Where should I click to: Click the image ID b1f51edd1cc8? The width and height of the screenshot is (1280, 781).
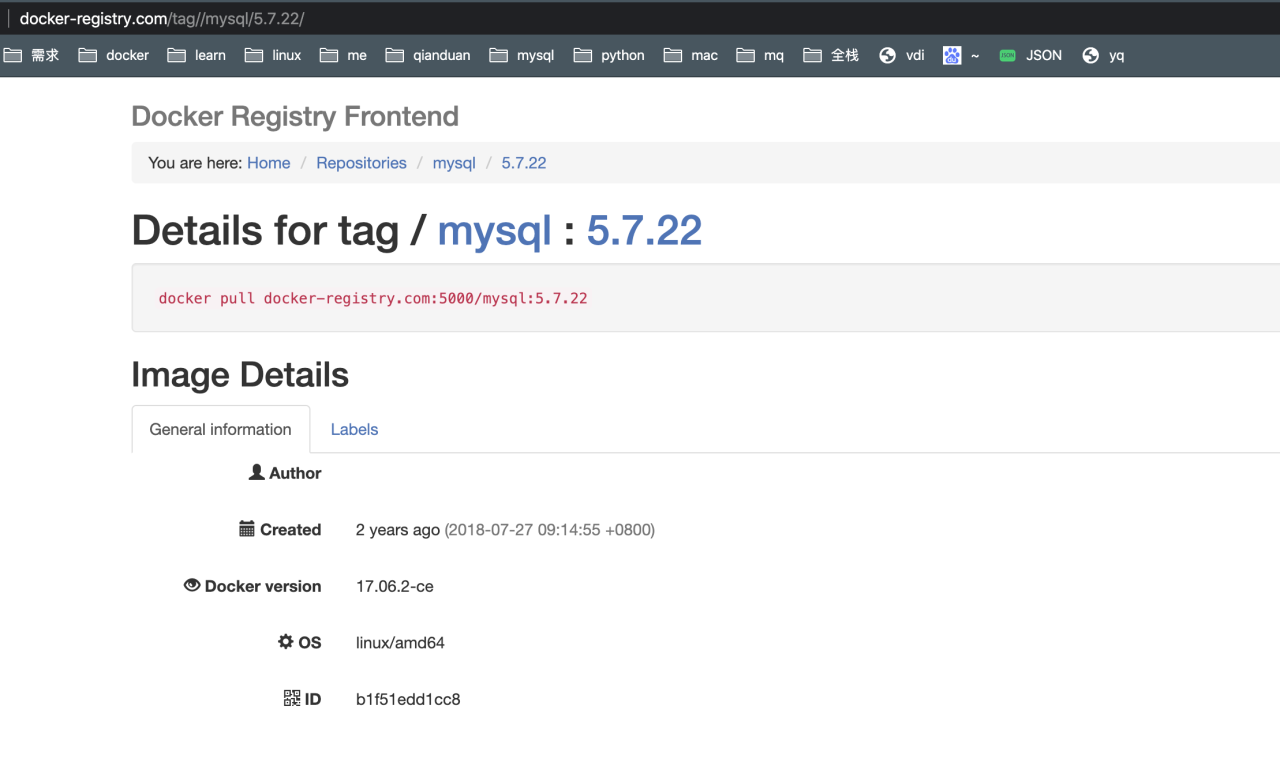tap(408, 699)
